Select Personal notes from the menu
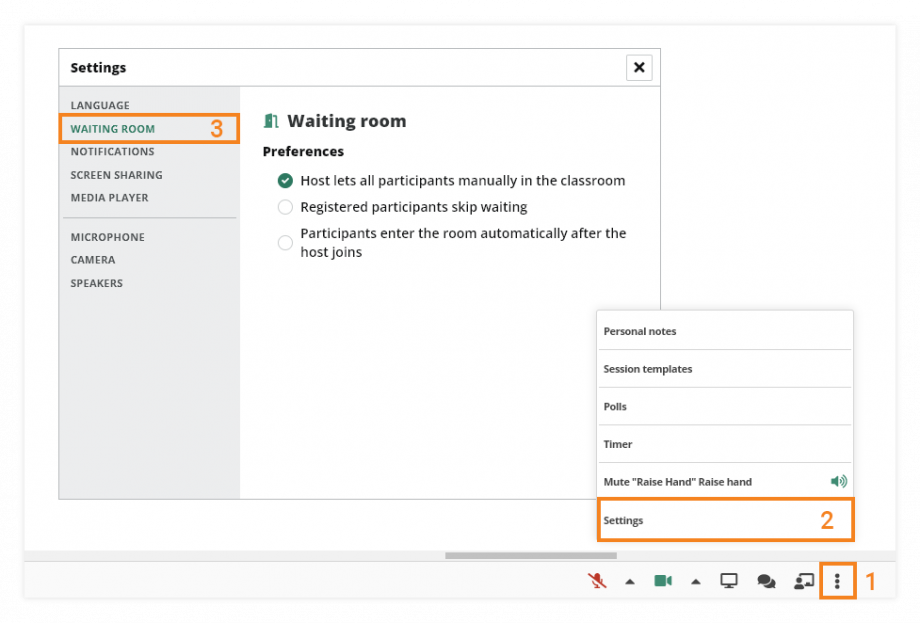This screenshot has height=623, width=920. click(640, 331)
